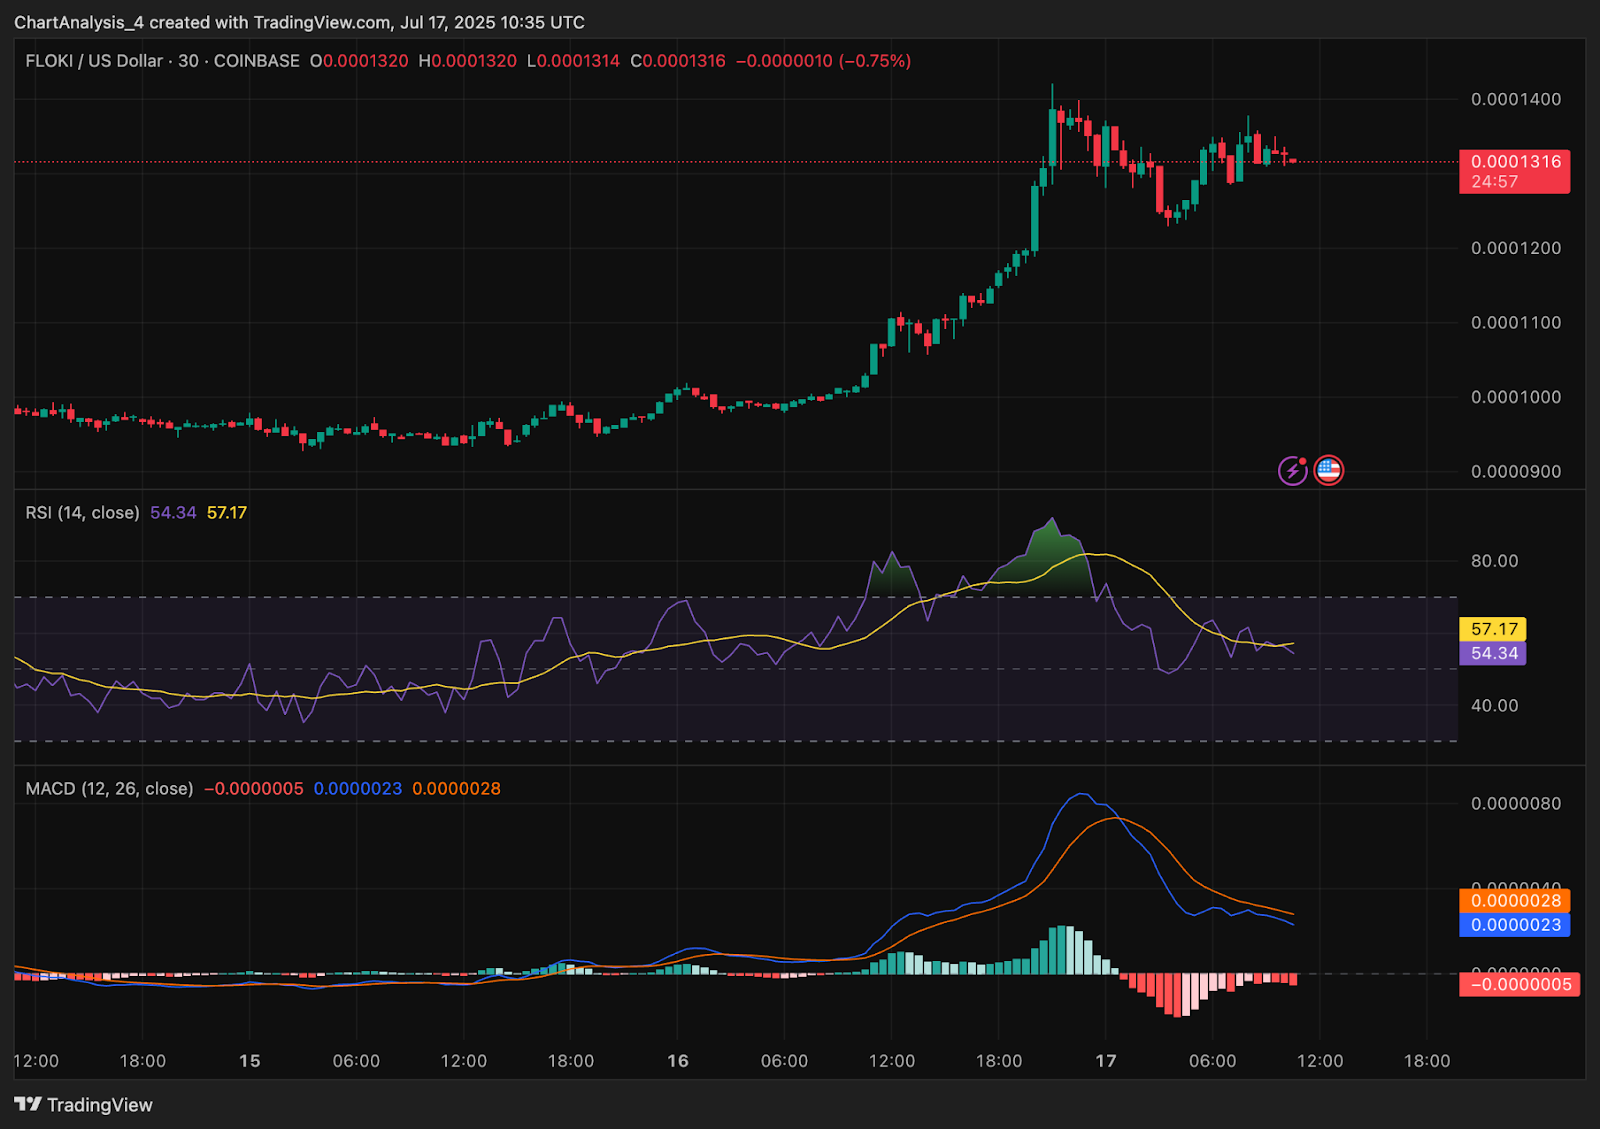
Task: Click the date marker 17 on time axis
Action: coord(1106,1061)
